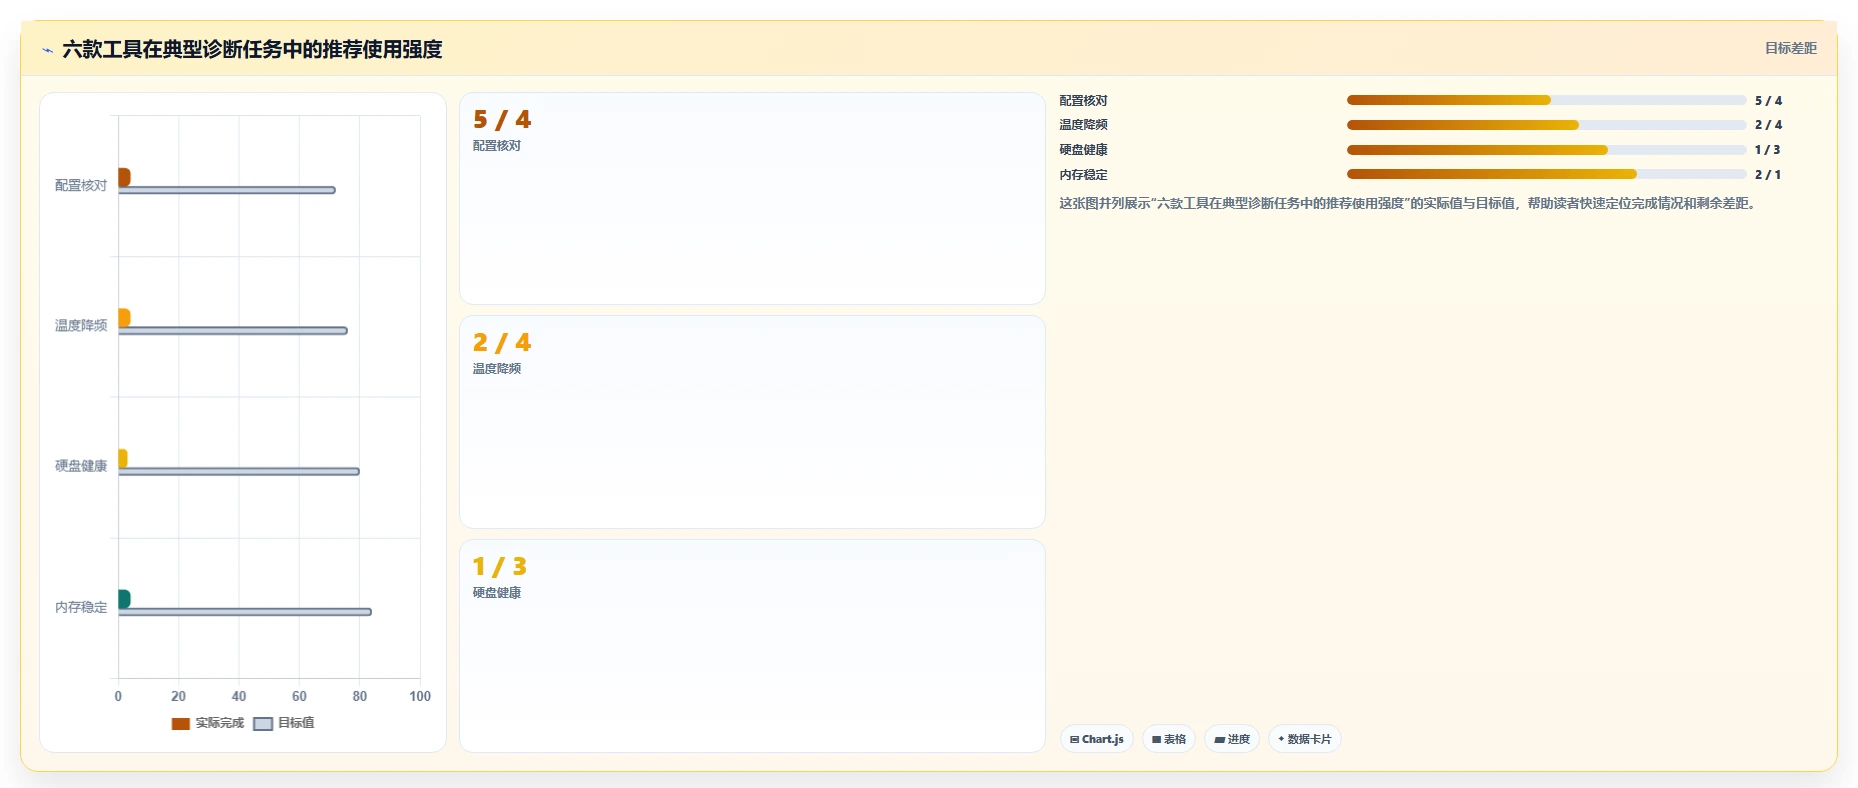Click the small blue icon beside the panel title
Screen dimensions: 1858x788
pyautogui.click(x=47, y=50)
